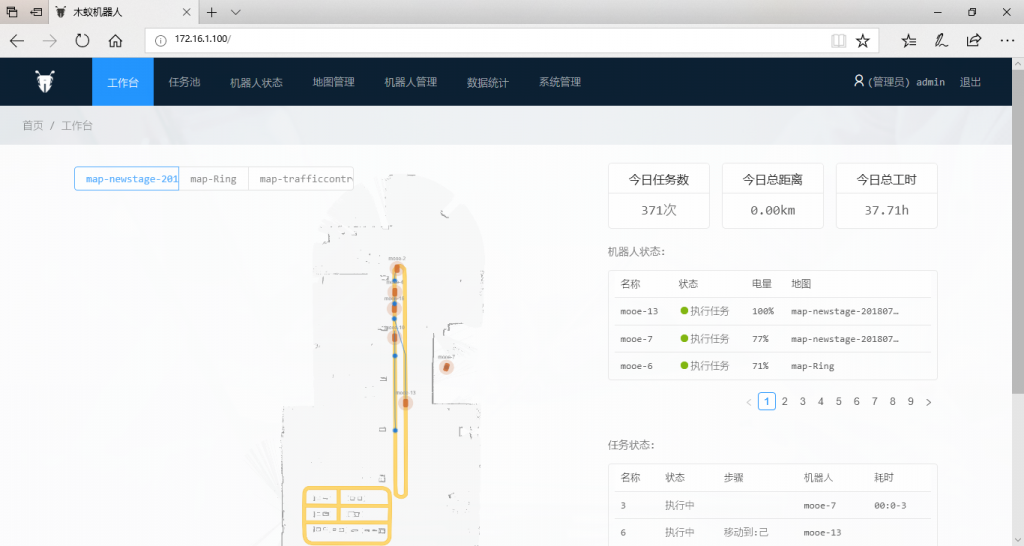The width and height of the screenshot is (1024, 546).
Task: Go to browser home page icon
Action: coord(116,41)
